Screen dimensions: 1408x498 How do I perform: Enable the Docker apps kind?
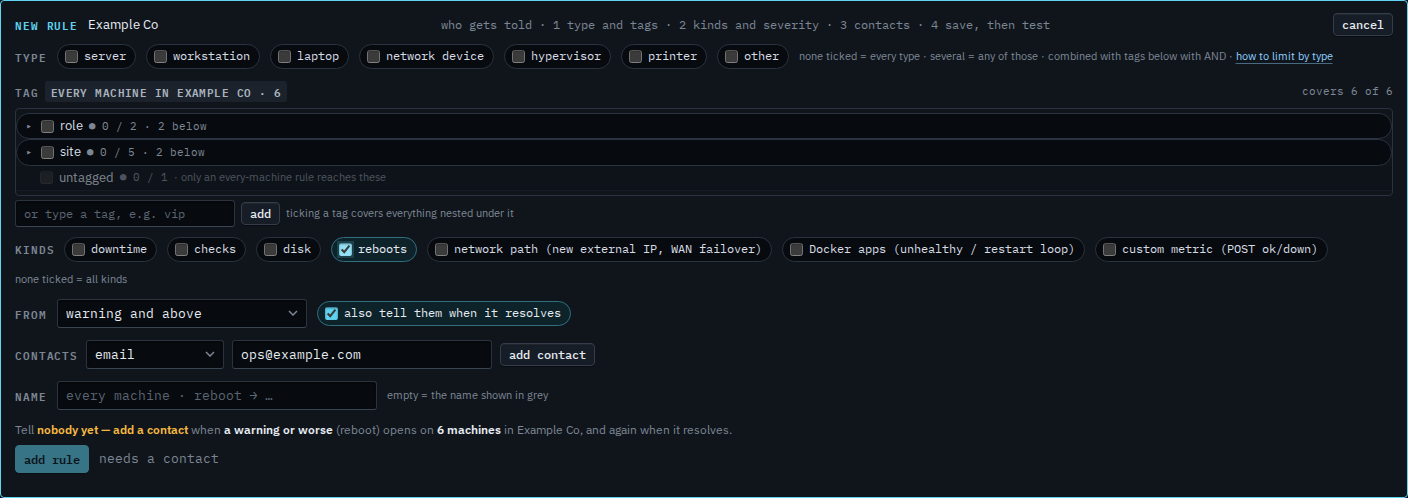pyautogui.click(x=796, y=250)
